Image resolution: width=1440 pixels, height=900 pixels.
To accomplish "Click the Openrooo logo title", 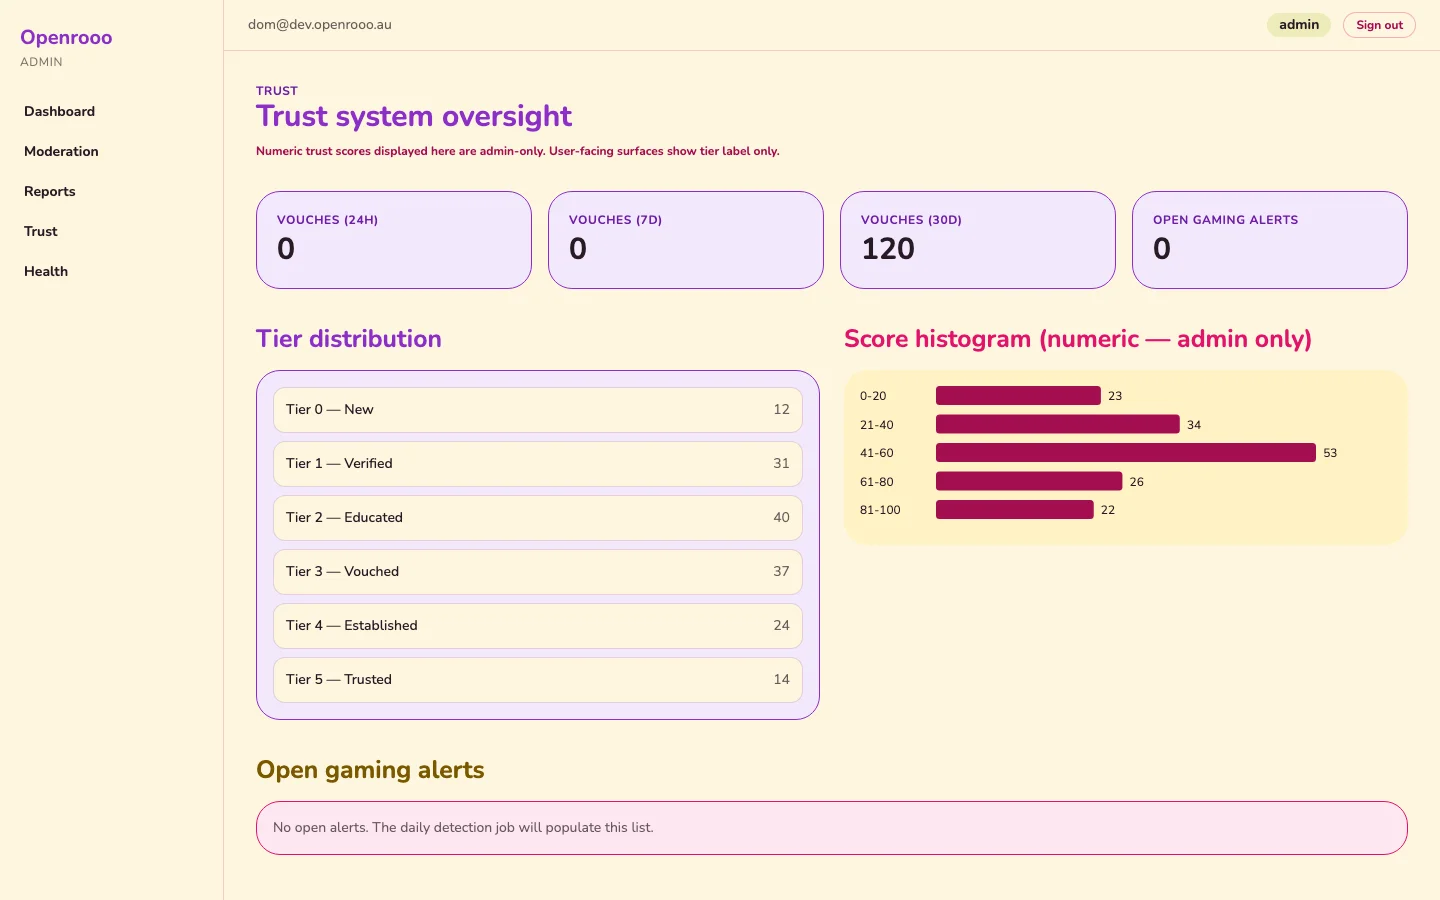I will pos(66,37).
